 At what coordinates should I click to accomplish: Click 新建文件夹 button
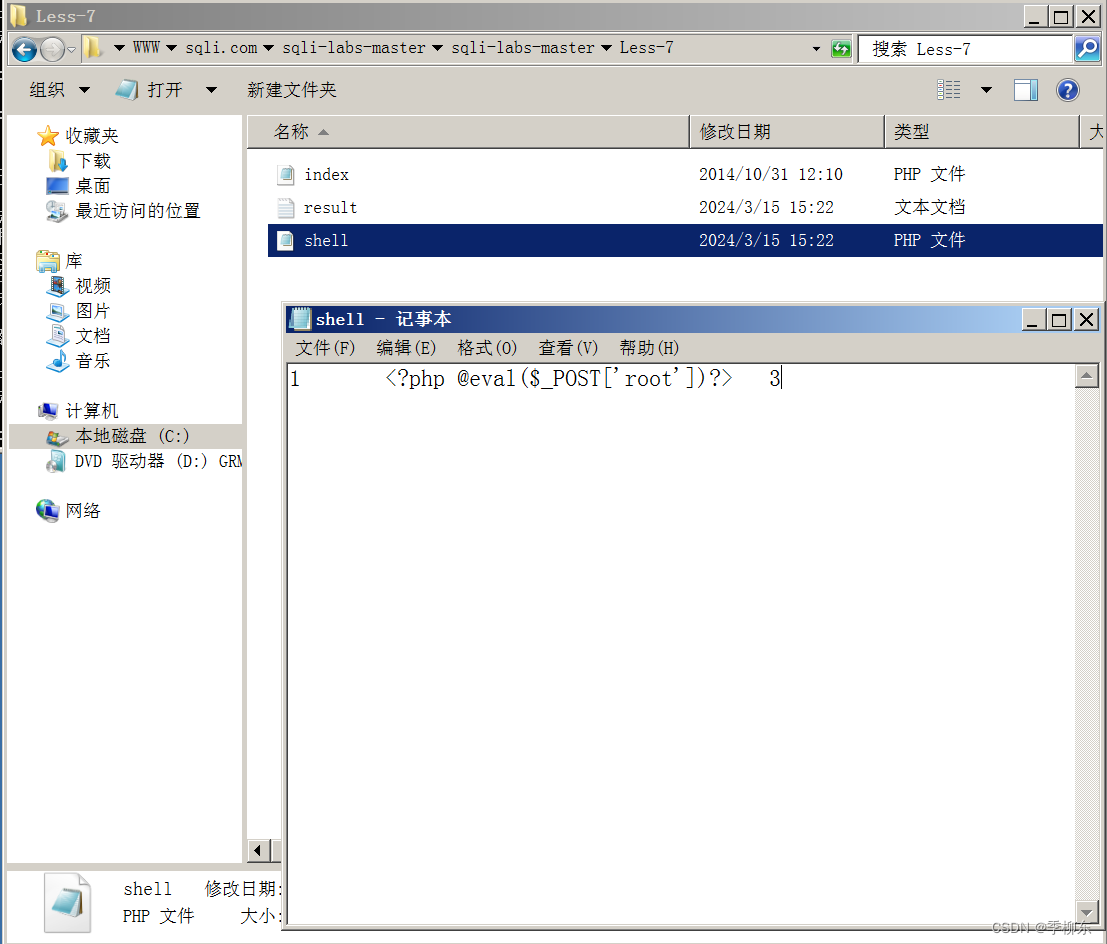[x=292, y=90]
